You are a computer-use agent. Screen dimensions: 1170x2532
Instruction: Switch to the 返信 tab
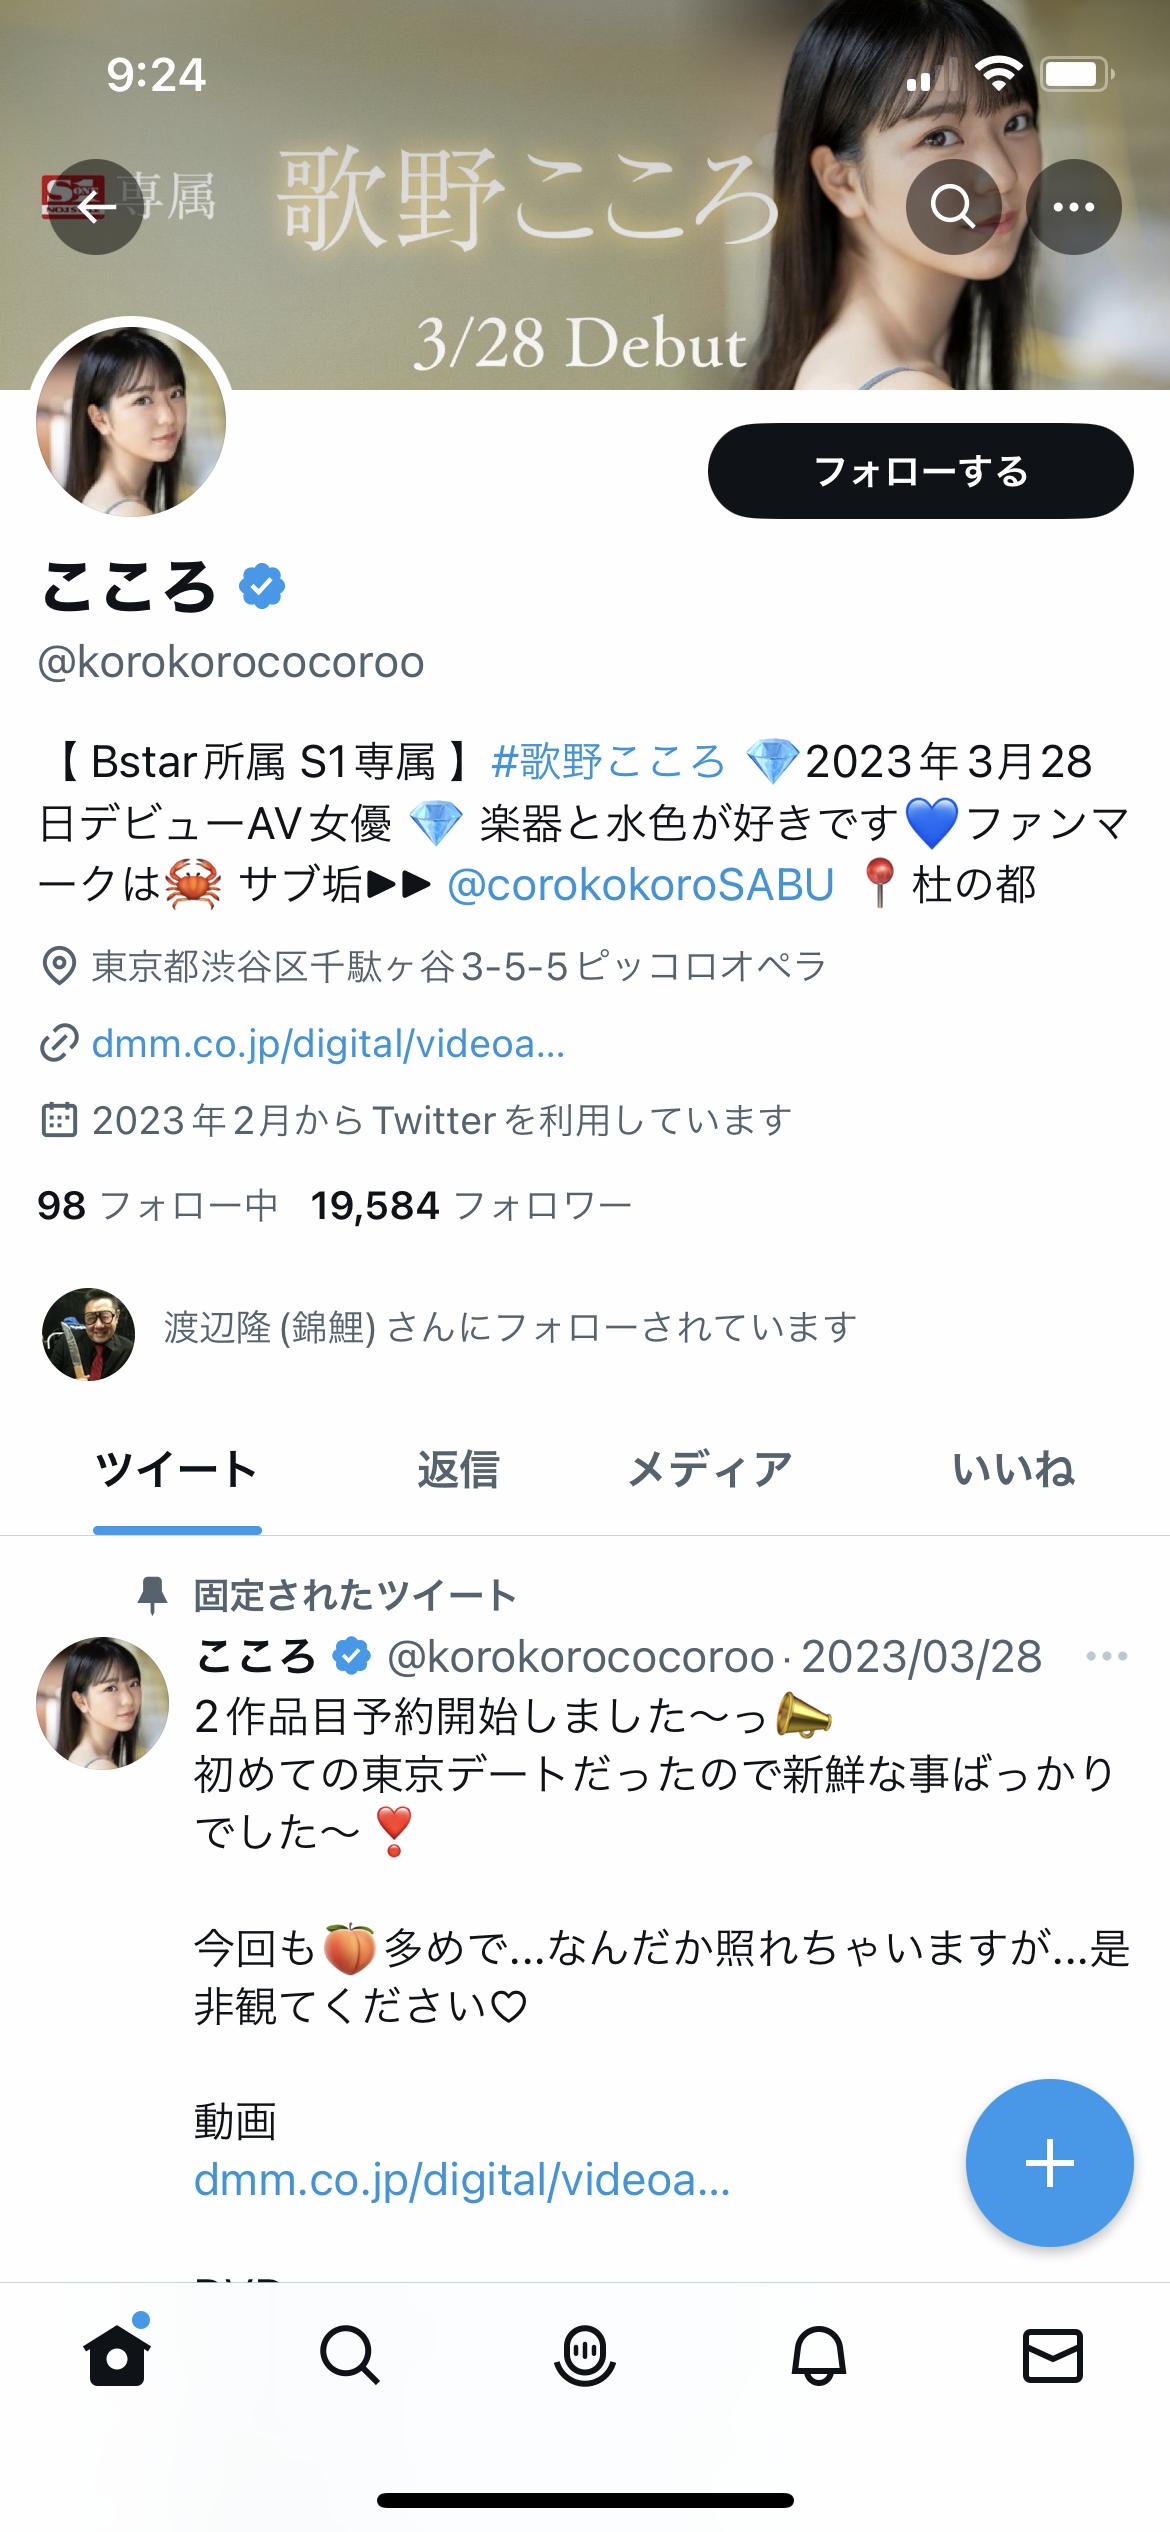click(x=458, y=1470)
